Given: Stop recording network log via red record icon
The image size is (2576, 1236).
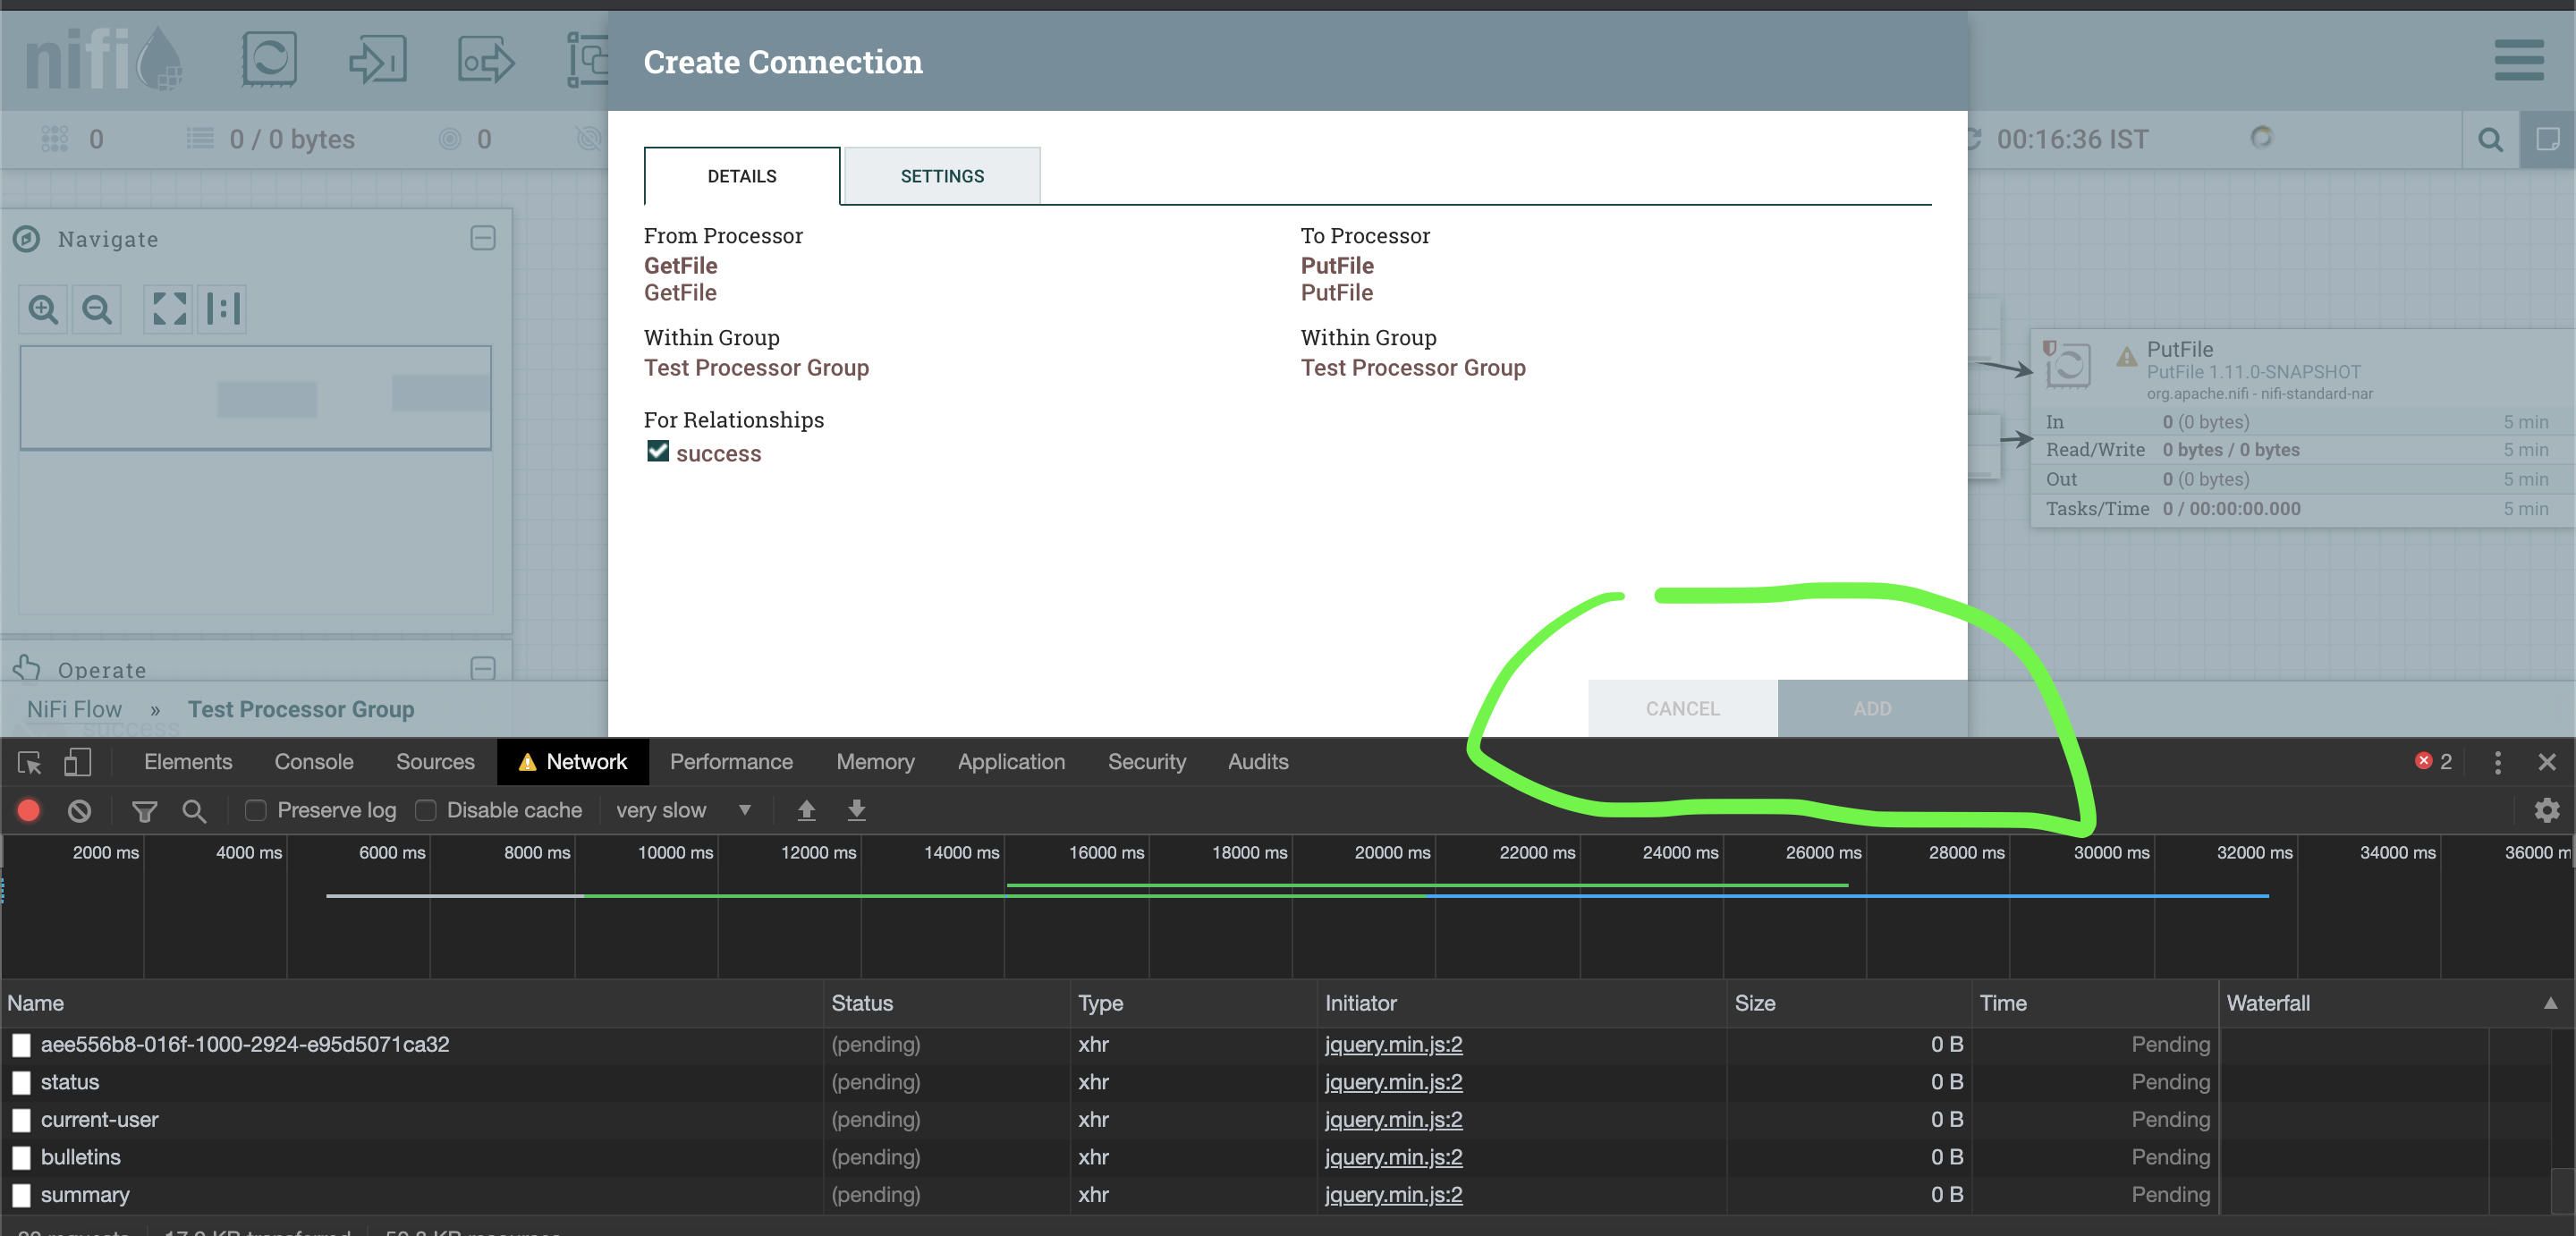Looking at the screenshot, I should tap(28, 810).
